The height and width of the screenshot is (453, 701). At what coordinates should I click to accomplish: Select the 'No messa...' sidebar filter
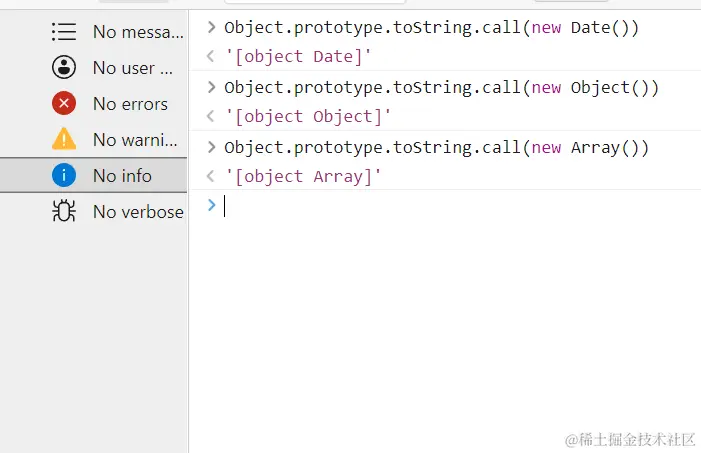point(93,32)
